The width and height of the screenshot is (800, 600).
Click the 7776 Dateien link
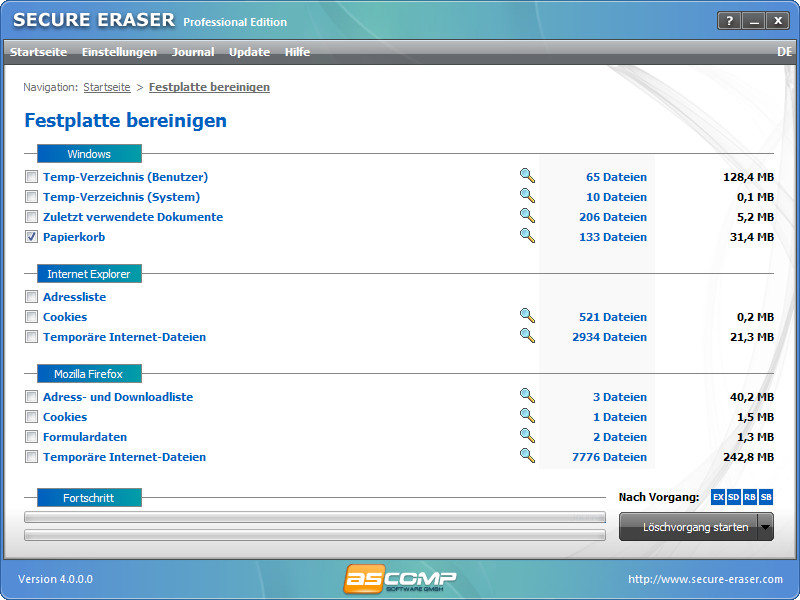pos(609,457)
